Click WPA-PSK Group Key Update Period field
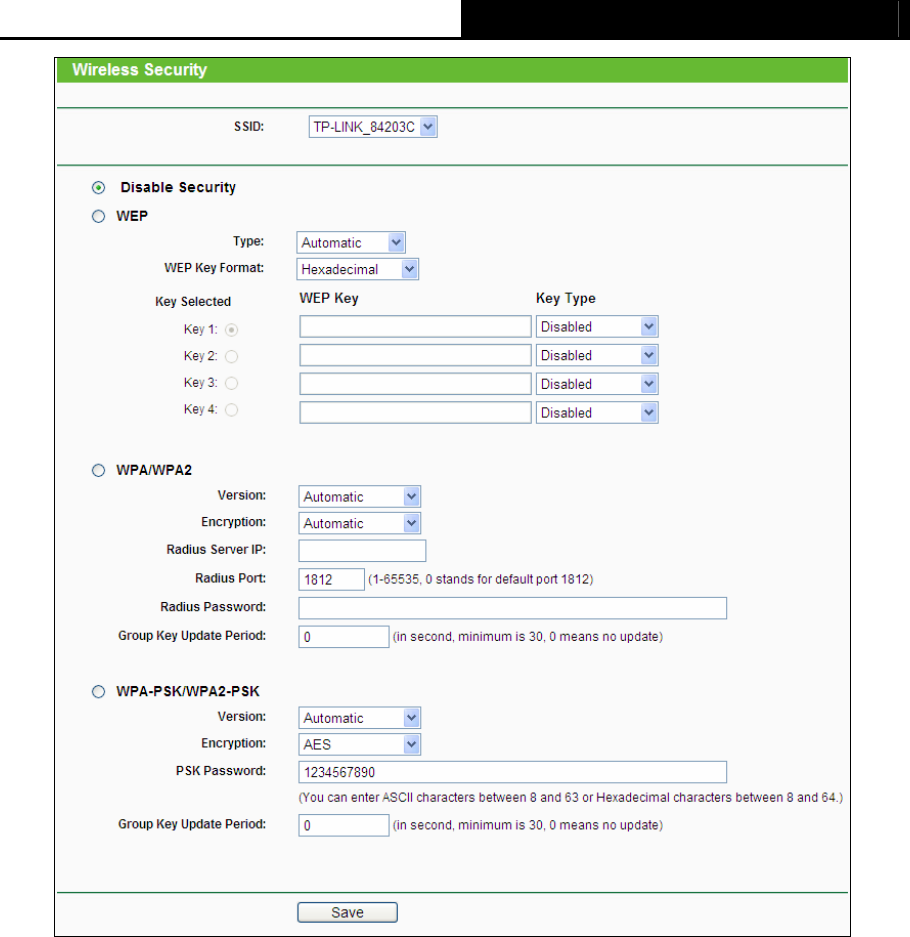Viewport: 910px width, 937px height. pos(344,825)
